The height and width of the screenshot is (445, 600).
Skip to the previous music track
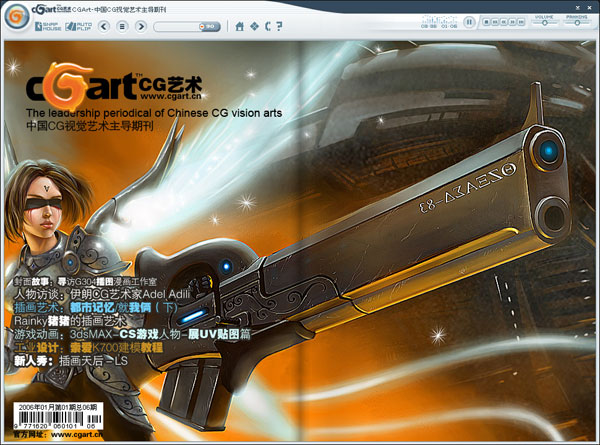click(x=495, y=22)
